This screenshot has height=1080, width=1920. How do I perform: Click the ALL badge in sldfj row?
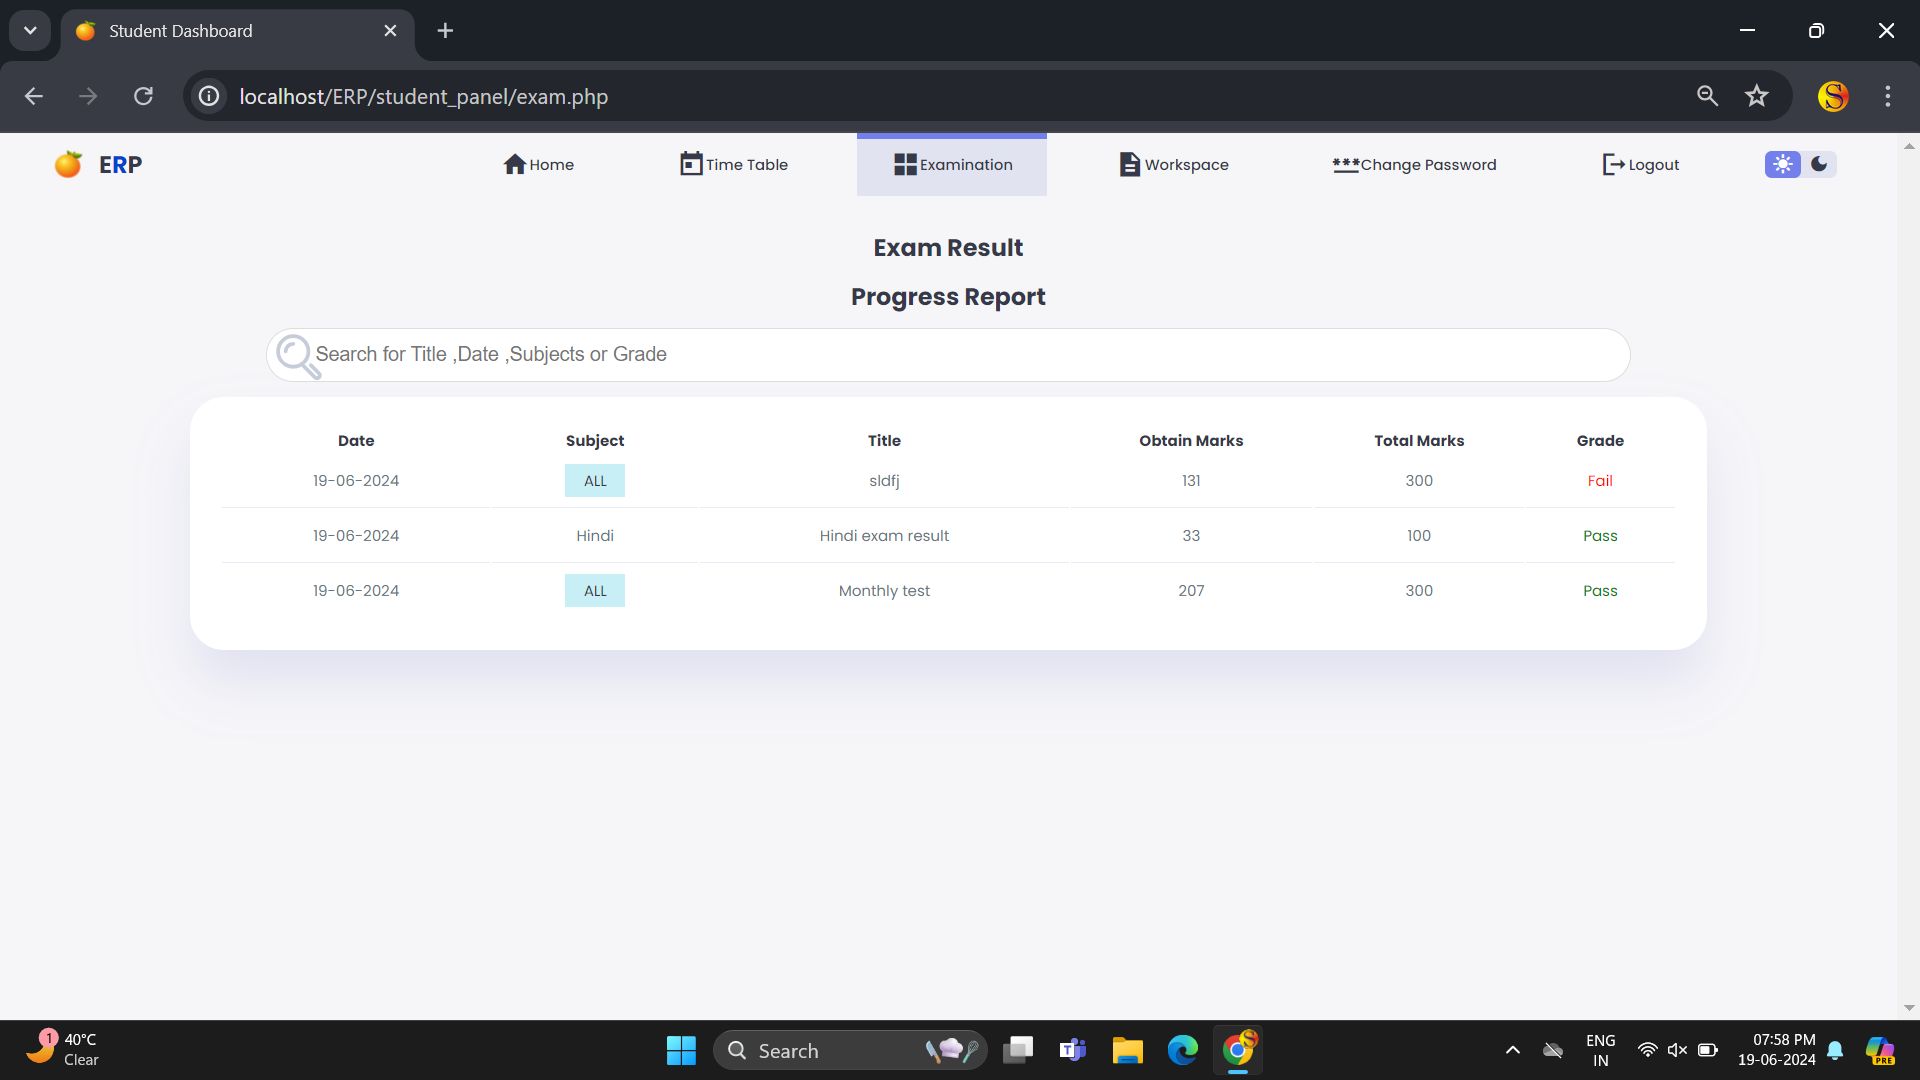click(595, 481)
